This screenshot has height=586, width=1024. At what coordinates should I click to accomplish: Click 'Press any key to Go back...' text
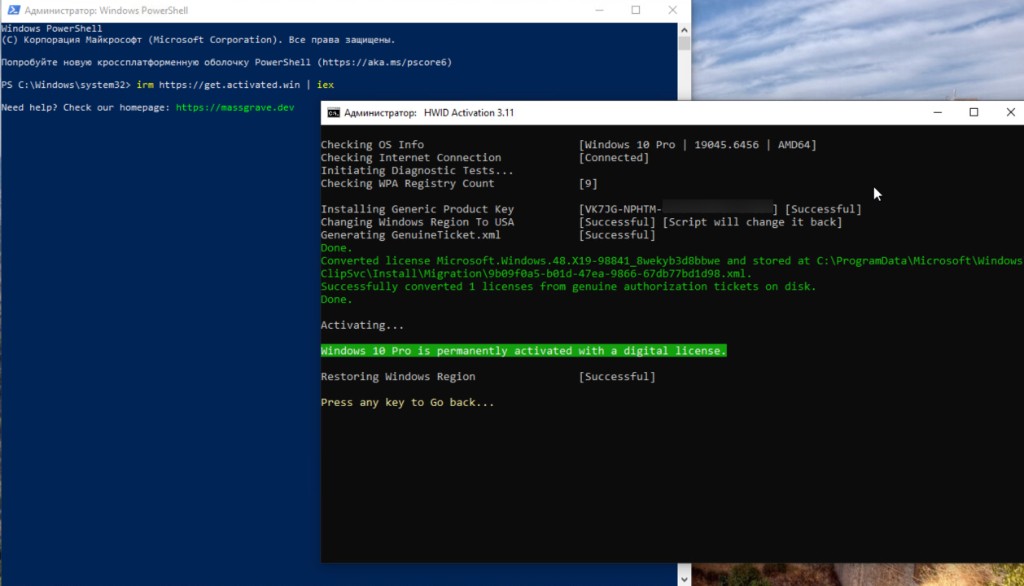point(407,402)
